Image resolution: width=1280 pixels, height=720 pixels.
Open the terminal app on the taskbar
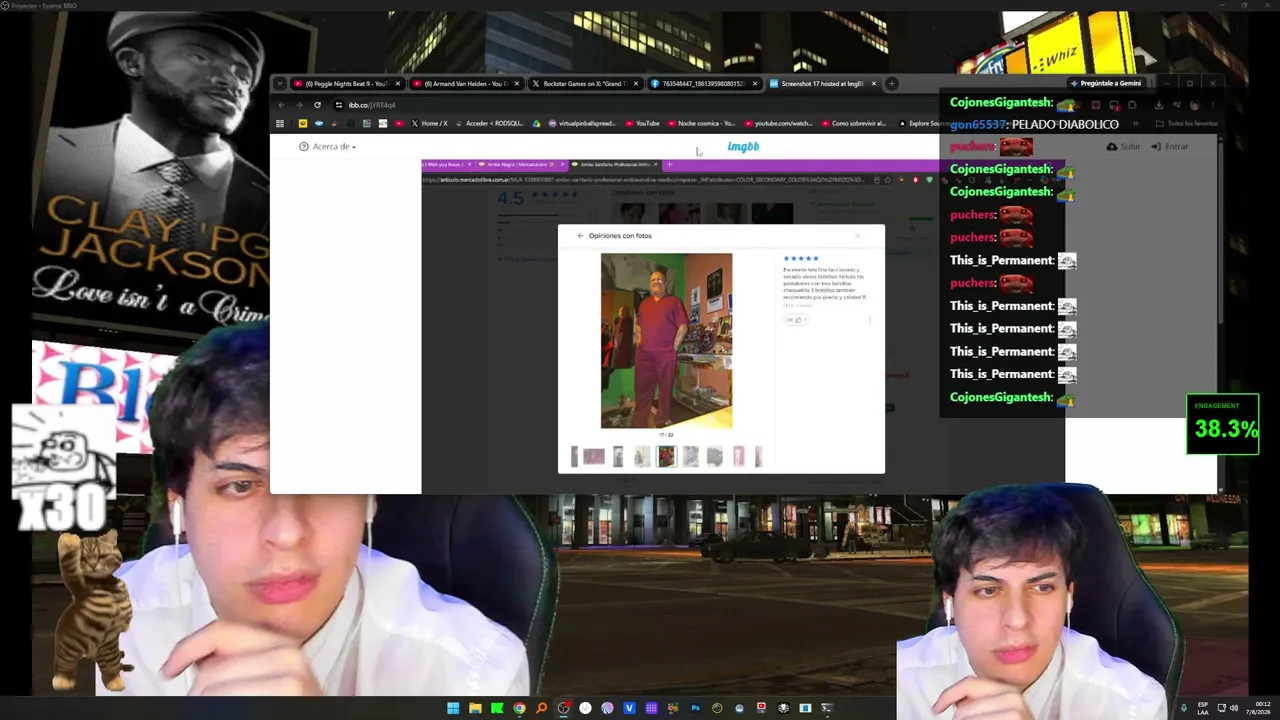click(x=827, y=708)
